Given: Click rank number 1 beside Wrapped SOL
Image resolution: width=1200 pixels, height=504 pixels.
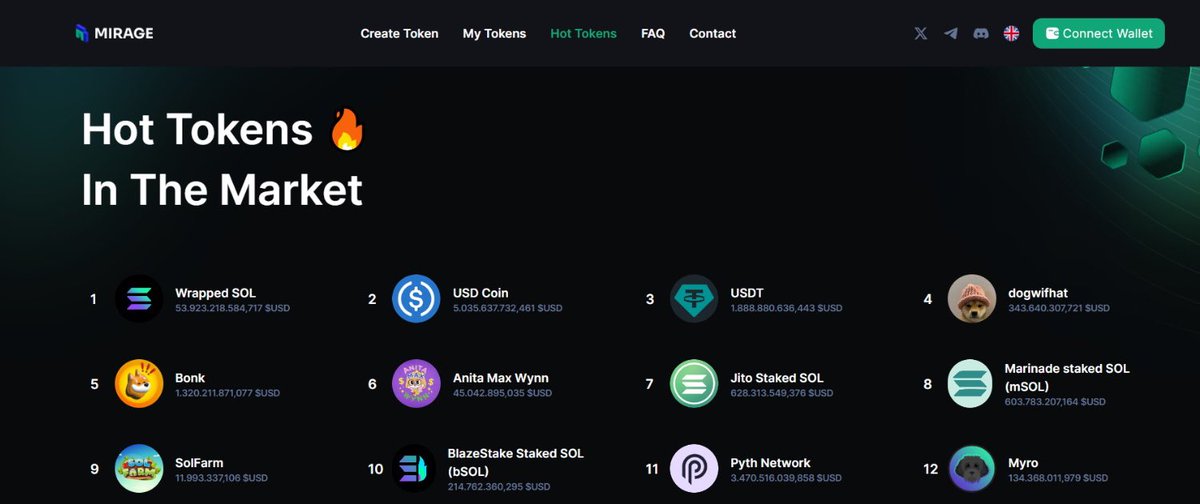Looking at the screenshot, I should point(93,298).
